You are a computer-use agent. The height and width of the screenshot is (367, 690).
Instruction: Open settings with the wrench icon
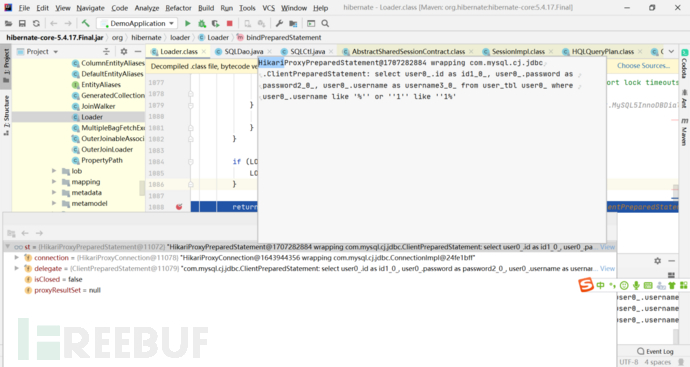click(279, 23)
